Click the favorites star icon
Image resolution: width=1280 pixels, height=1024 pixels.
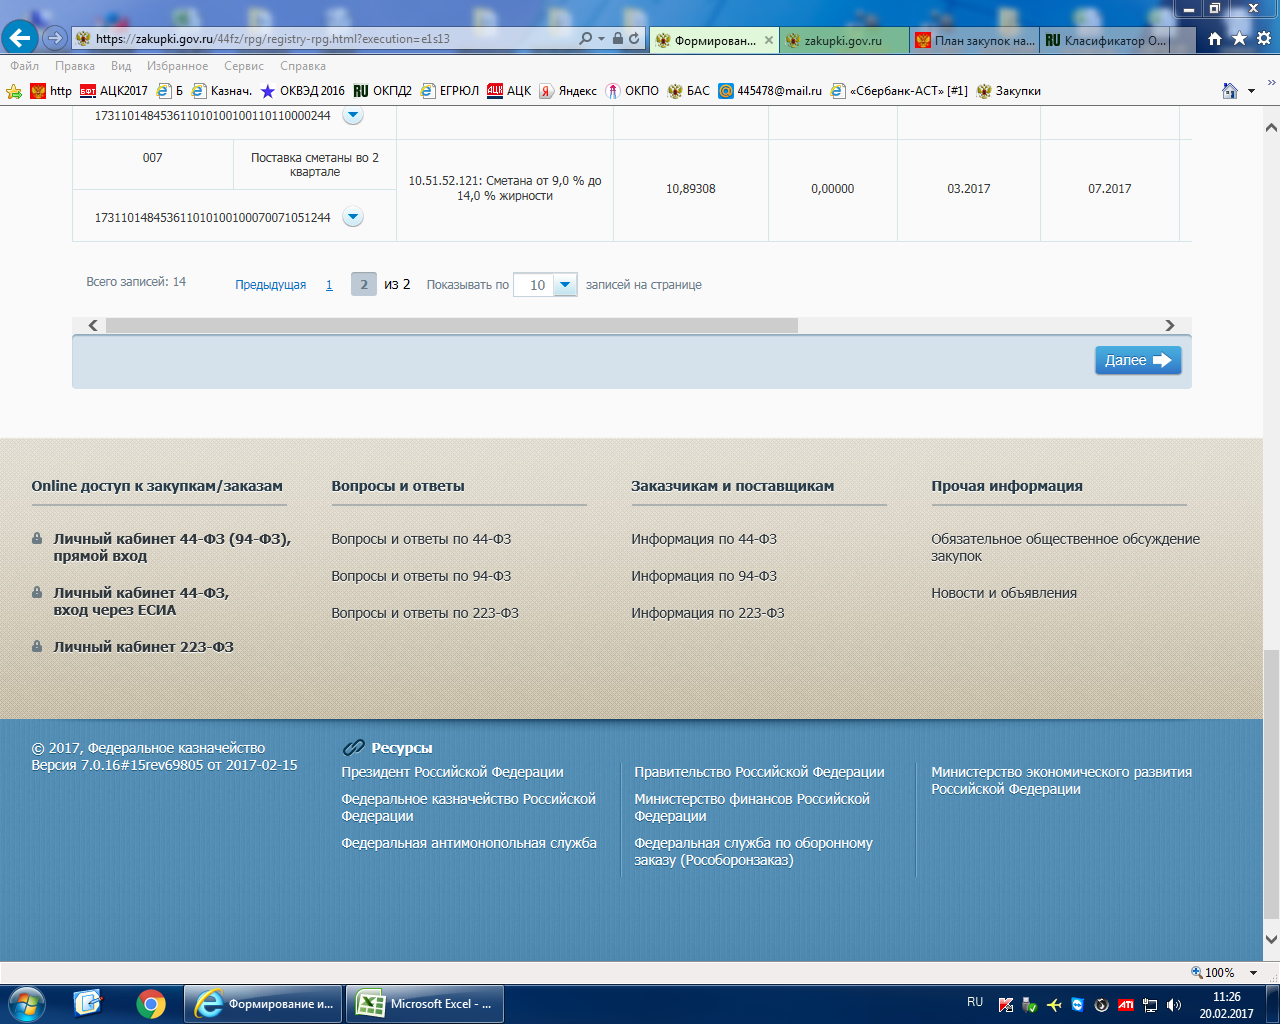[x=1239, y=39]
